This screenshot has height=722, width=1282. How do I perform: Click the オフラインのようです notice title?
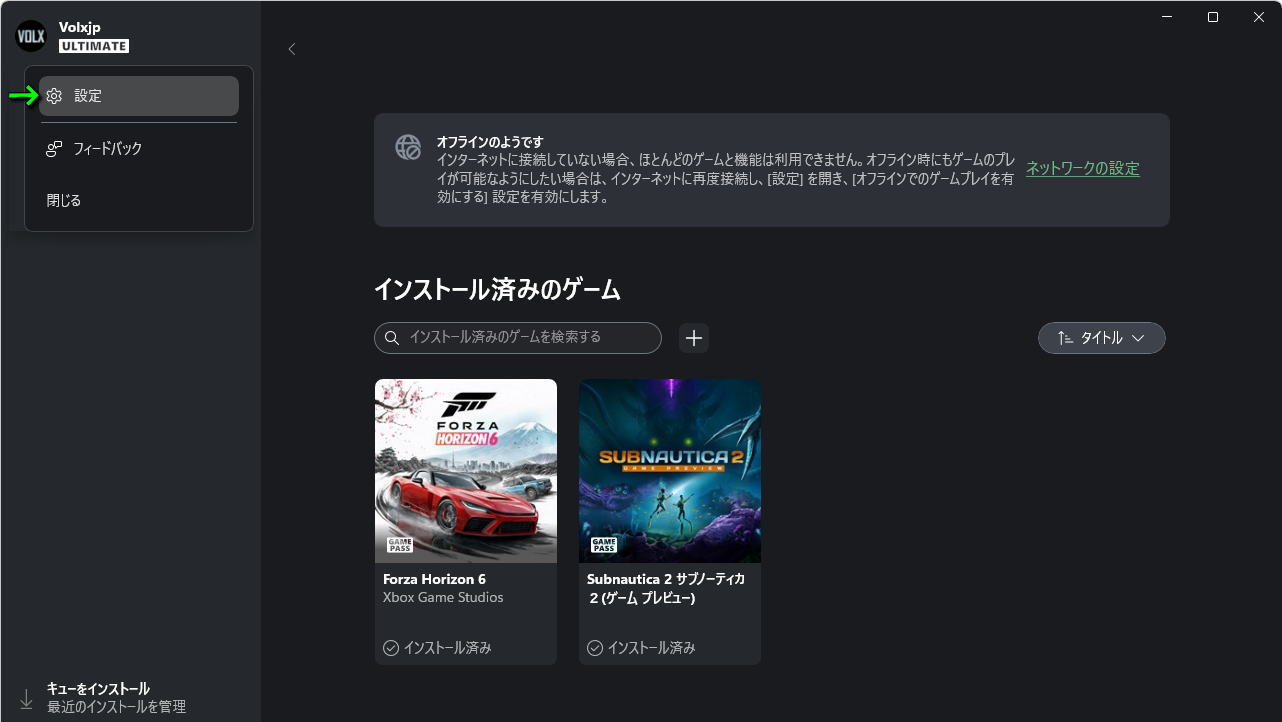coord(490,142)
